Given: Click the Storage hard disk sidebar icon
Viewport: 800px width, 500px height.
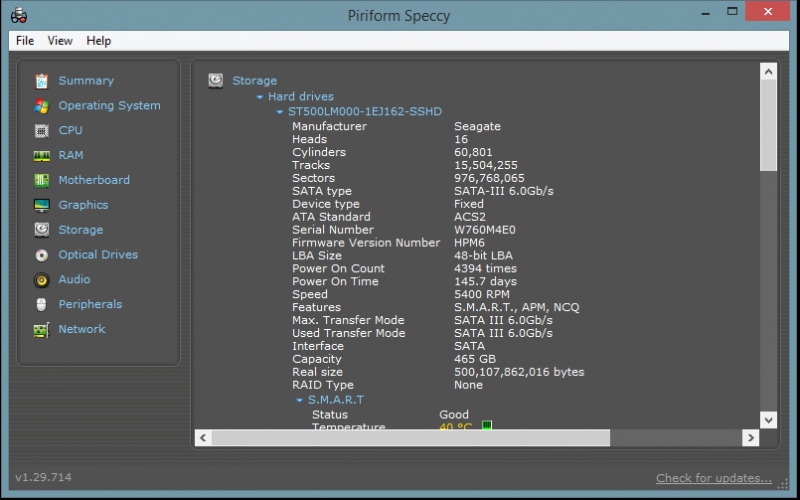Looking at the screenshot, I should [41, 230].
